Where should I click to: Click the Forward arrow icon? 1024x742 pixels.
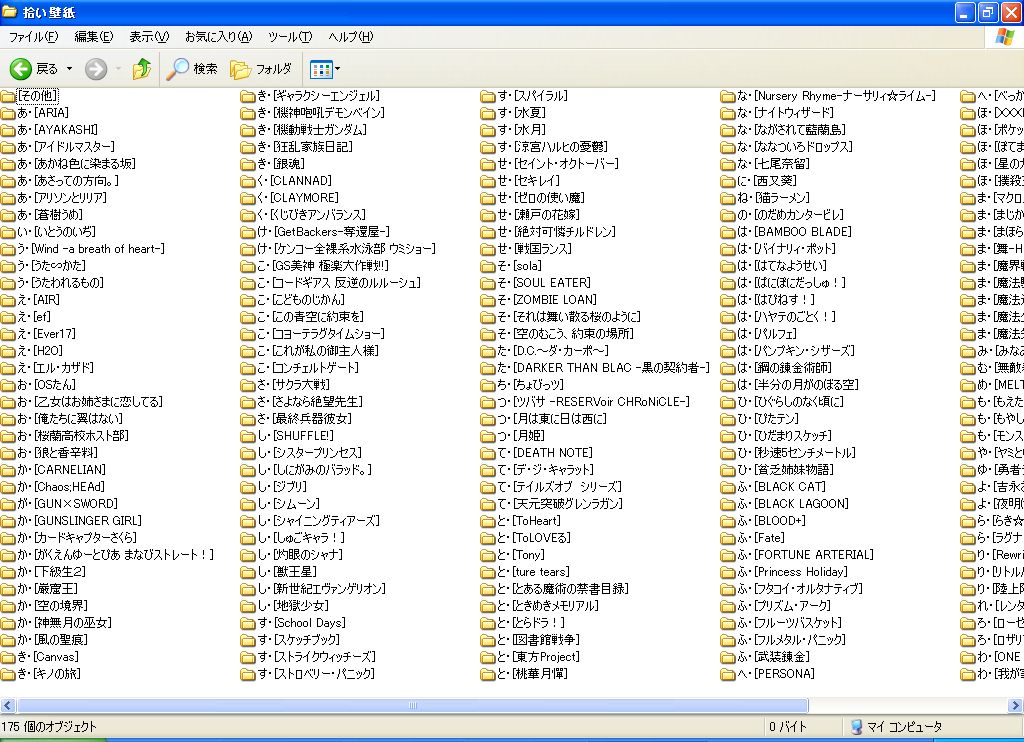point(96,69)
